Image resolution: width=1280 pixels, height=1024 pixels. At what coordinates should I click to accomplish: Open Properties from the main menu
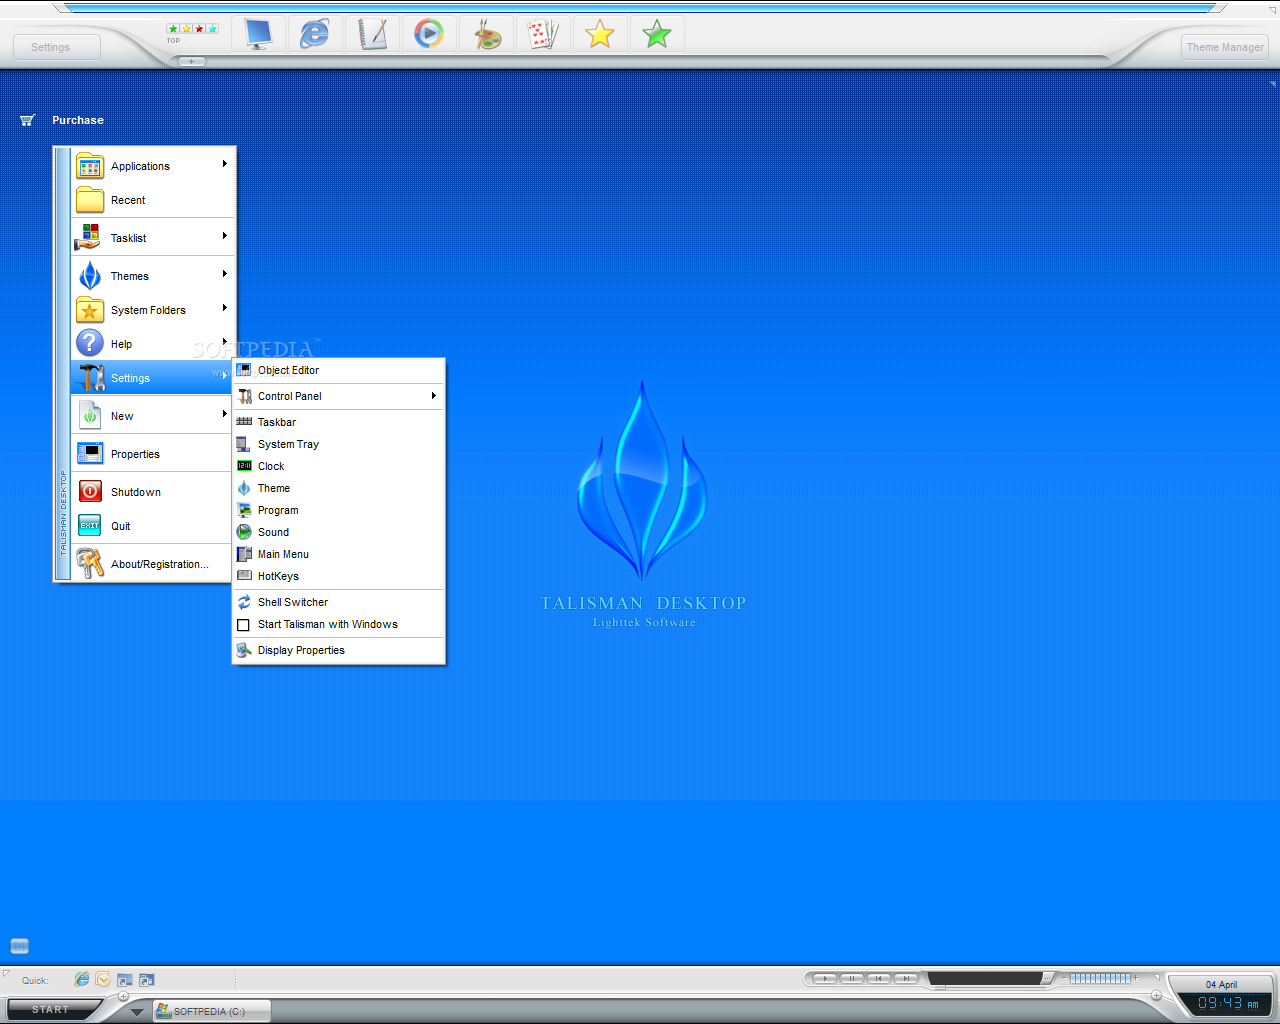(x=153, y=454)
